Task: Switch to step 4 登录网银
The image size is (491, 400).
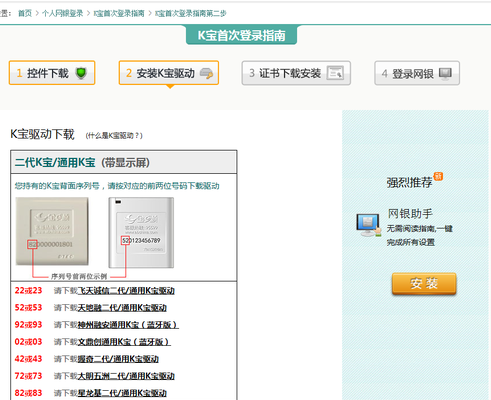Action: (417, 73)
